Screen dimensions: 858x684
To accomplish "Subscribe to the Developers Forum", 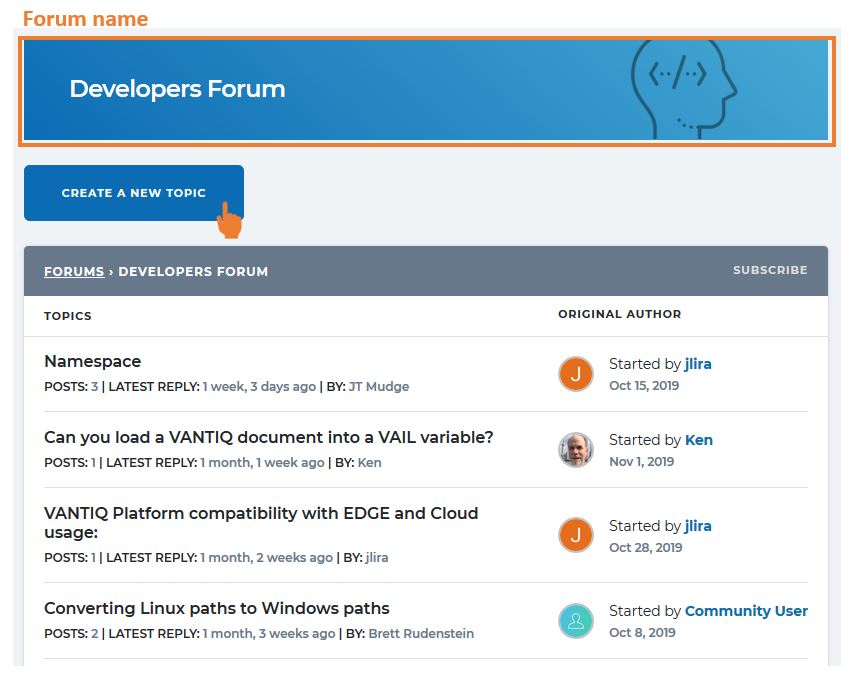I will pyautogui.click(x=770, y=270).
